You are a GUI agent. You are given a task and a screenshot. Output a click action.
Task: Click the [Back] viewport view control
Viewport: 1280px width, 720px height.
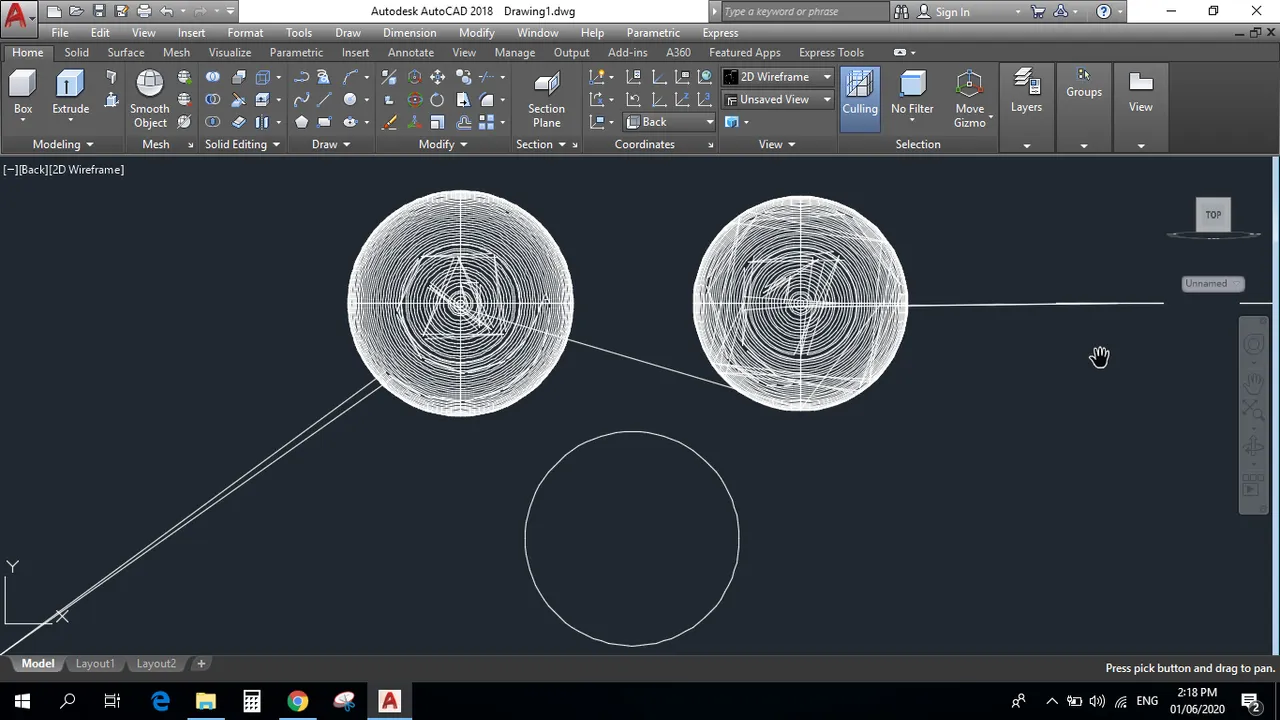tap(32, 170)
